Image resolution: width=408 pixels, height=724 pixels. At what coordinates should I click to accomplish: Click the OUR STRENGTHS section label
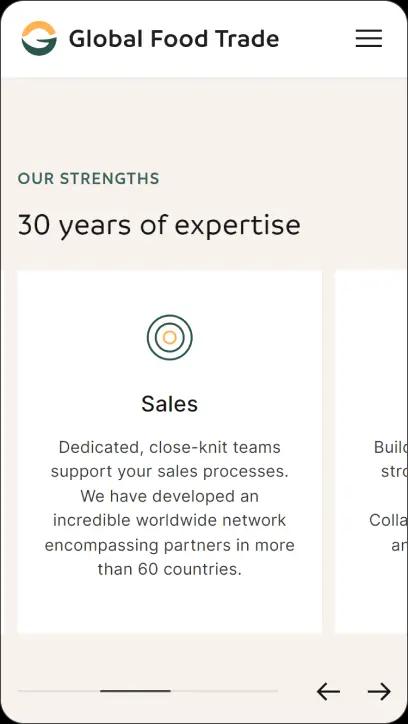[89, 179]
